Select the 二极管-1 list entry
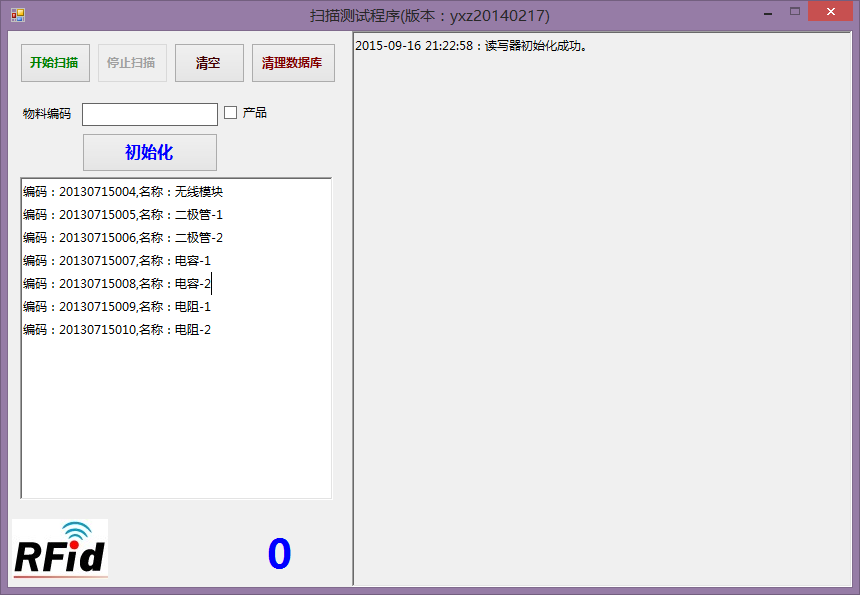Image resolution: width=860 pixels, height=595 pixels. (120, 214)
